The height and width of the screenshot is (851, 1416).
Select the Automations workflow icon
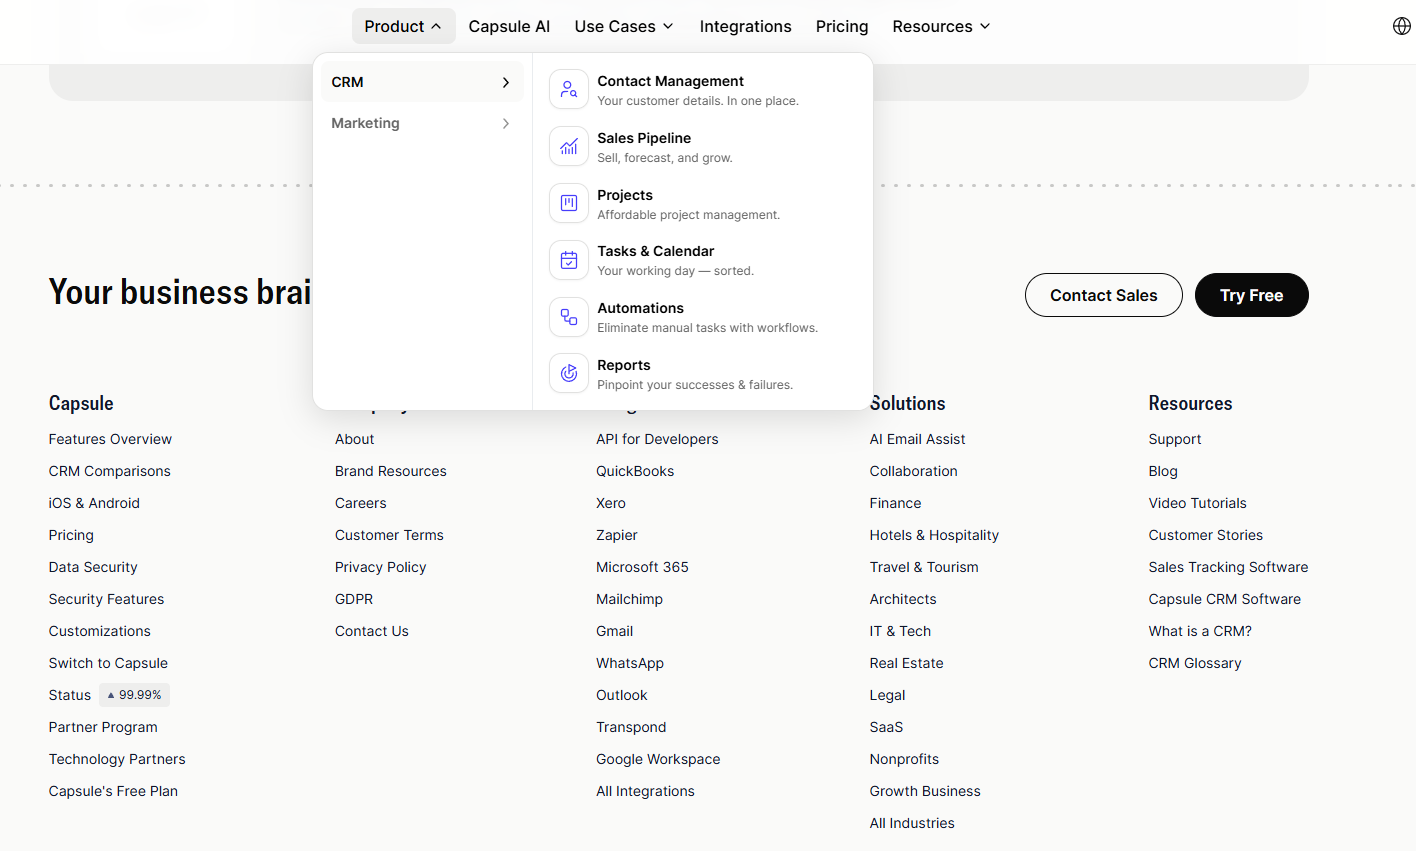pos(568,317)
